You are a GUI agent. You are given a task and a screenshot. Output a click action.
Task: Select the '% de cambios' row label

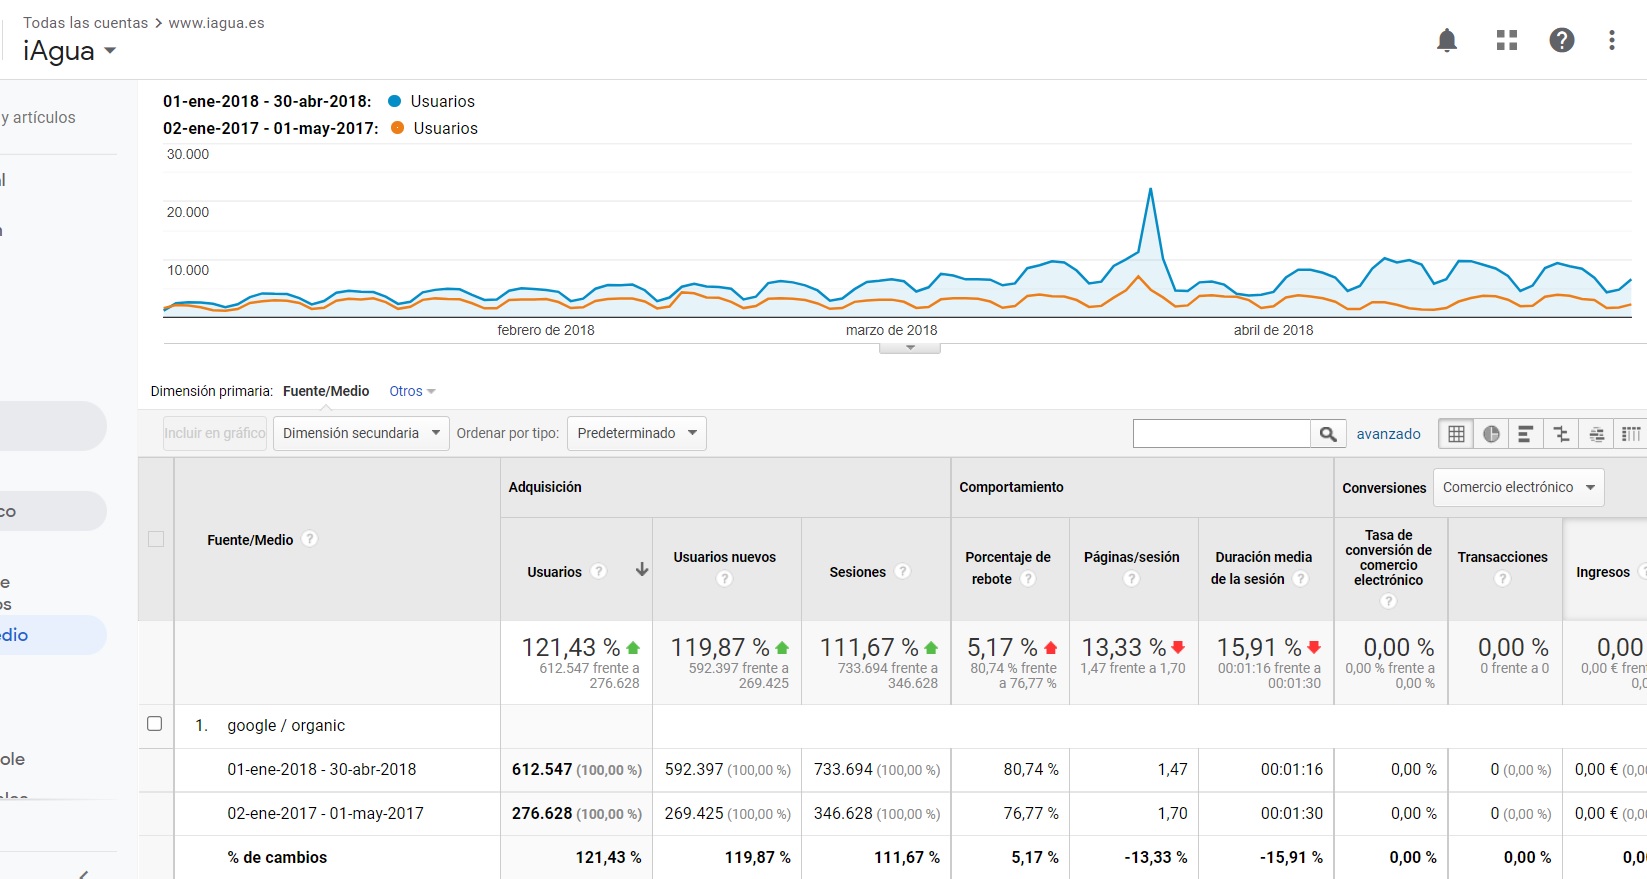tap(277, 857)
